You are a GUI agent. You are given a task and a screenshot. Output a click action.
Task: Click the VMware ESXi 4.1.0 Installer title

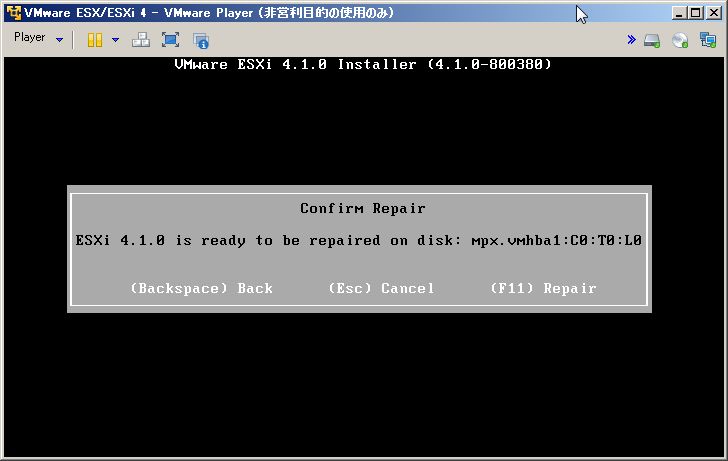tap(363, 64)
